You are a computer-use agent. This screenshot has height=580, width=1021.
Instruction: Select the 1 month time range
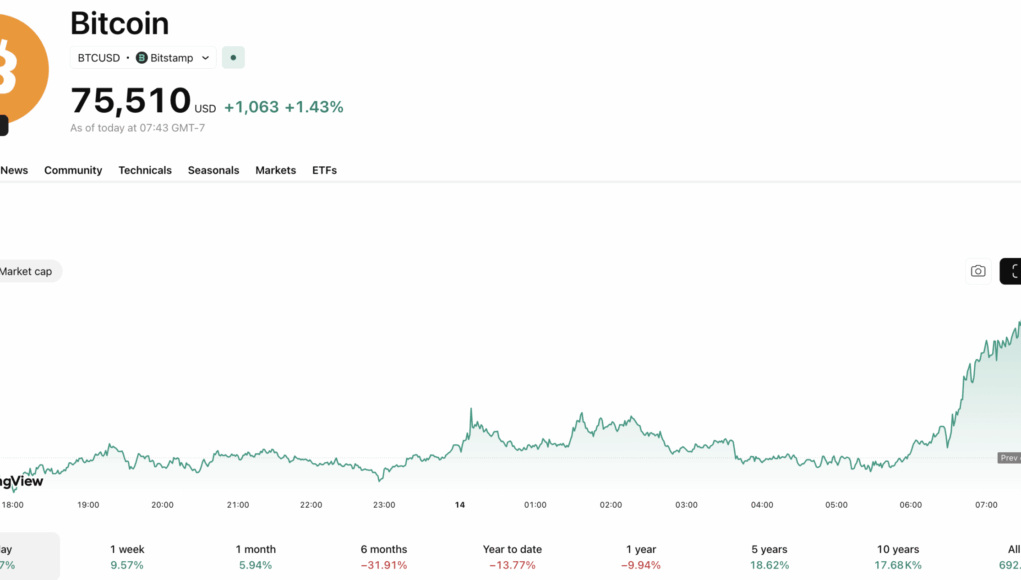[x=255, y=557]
